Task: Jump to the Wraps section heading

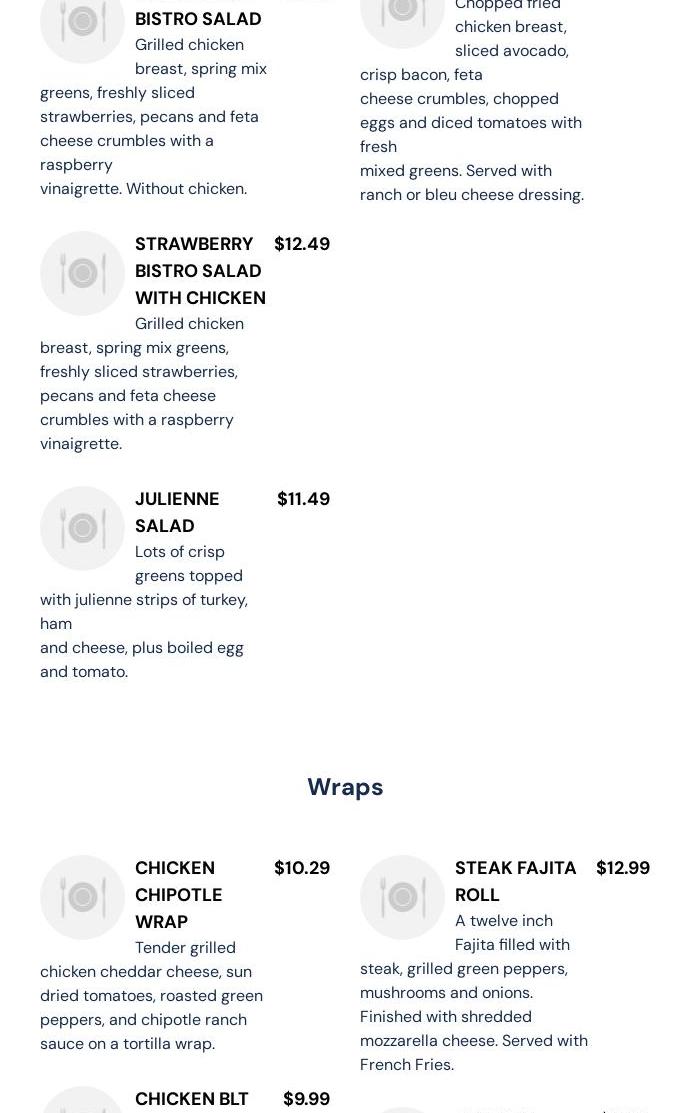Action: point(345,786)
